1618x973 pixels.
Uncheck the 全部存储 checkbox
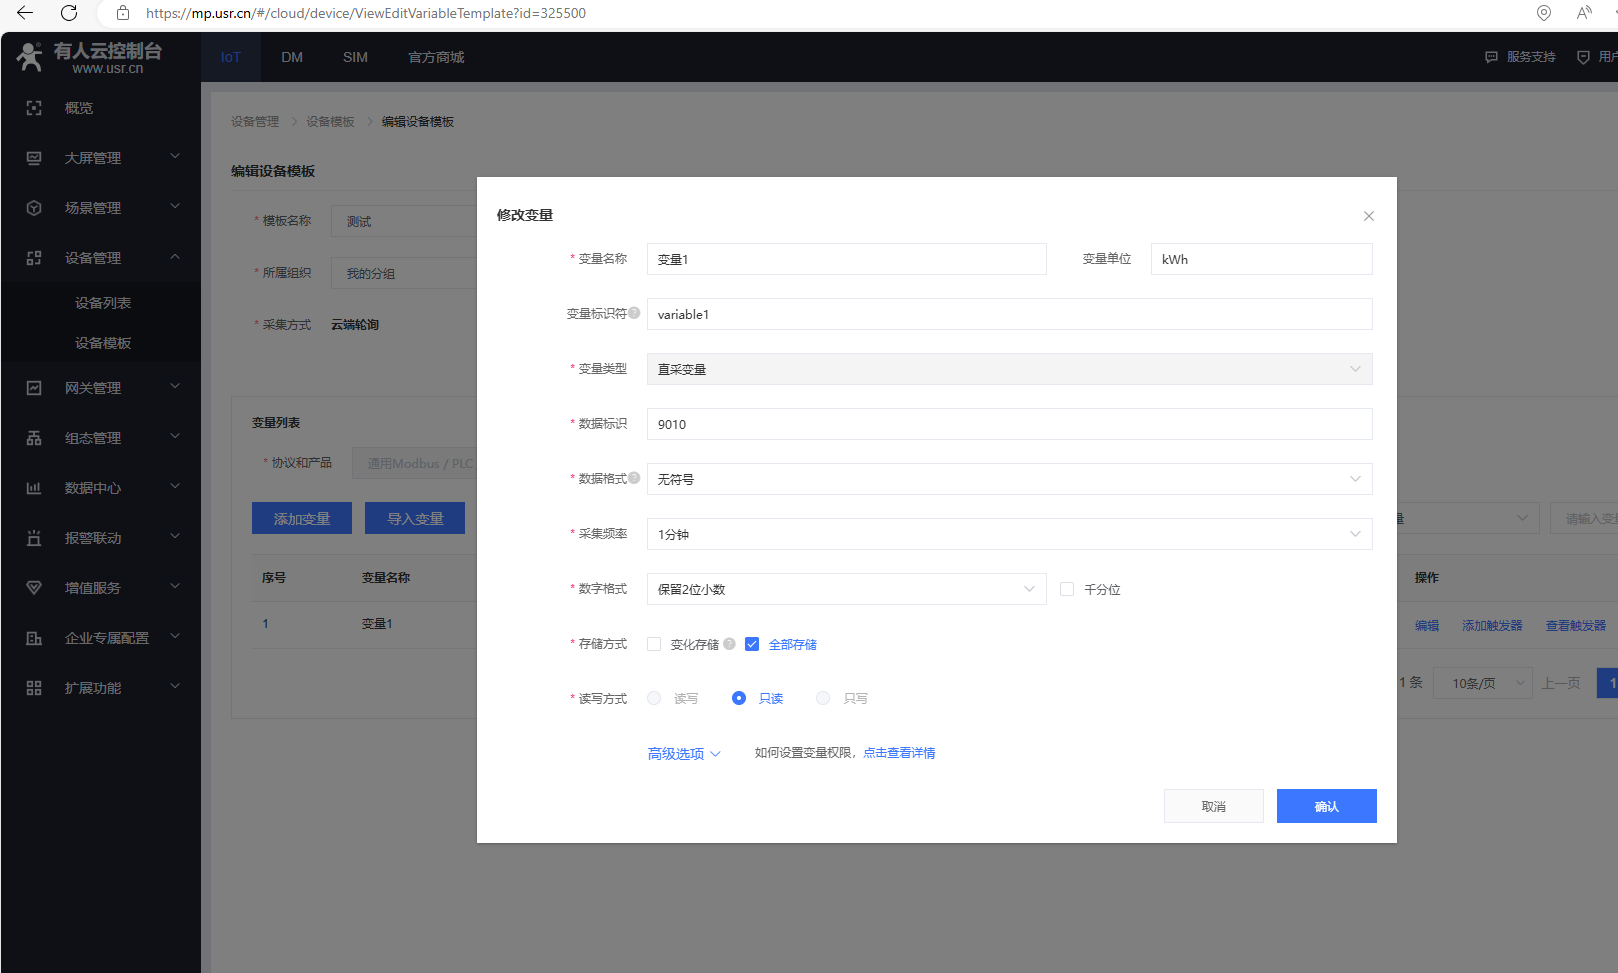tap(752, 644)
